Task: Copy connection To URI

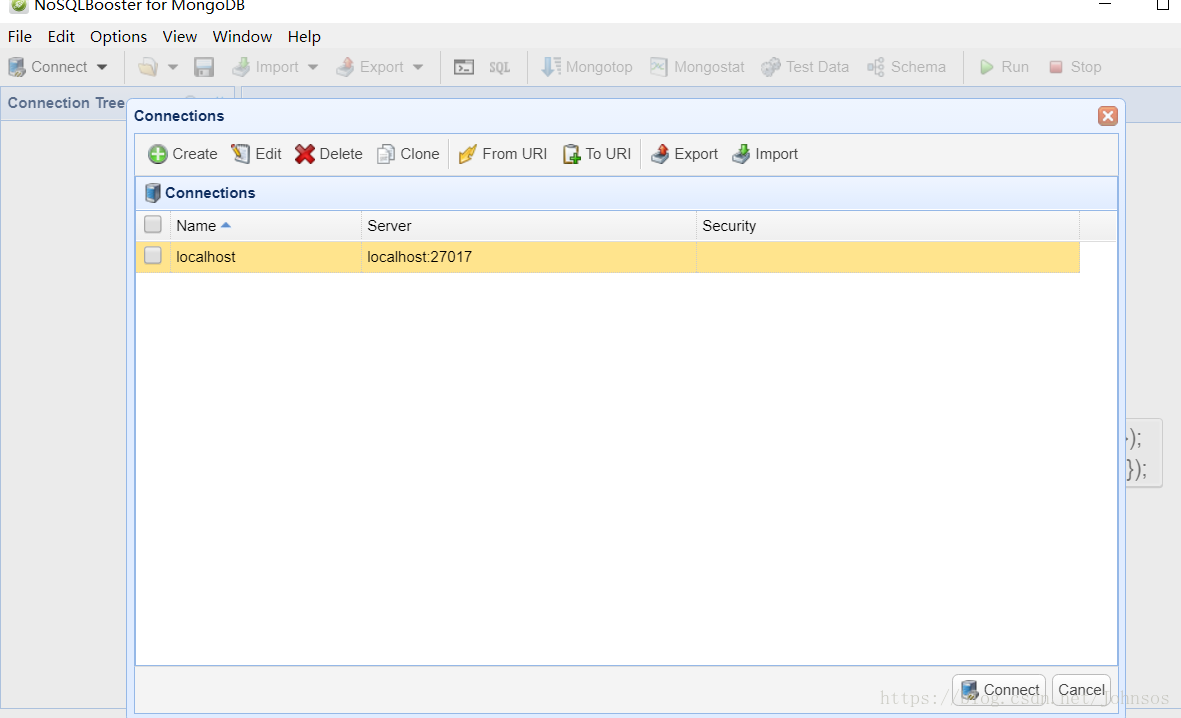Action: (x=597, y=154)
